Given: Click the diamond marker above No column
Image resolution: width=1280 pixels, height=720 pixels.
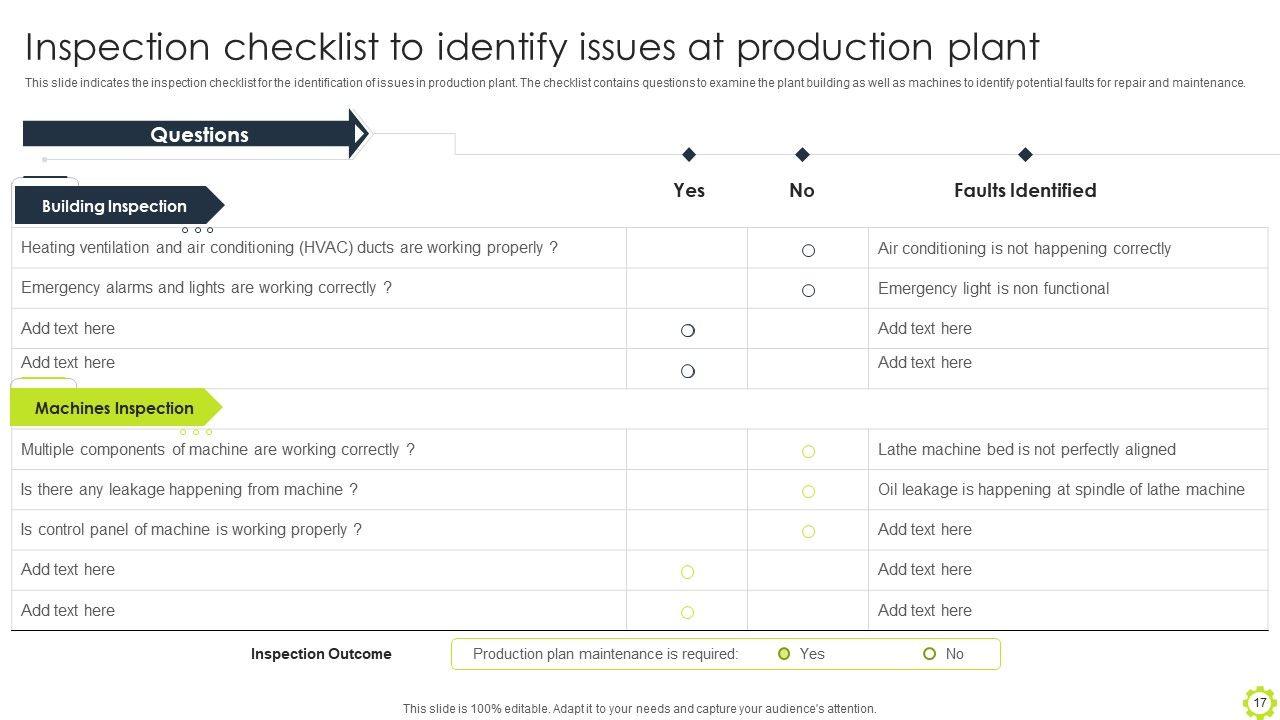Looking at the screenshot, I should click(x=802, y=154).
